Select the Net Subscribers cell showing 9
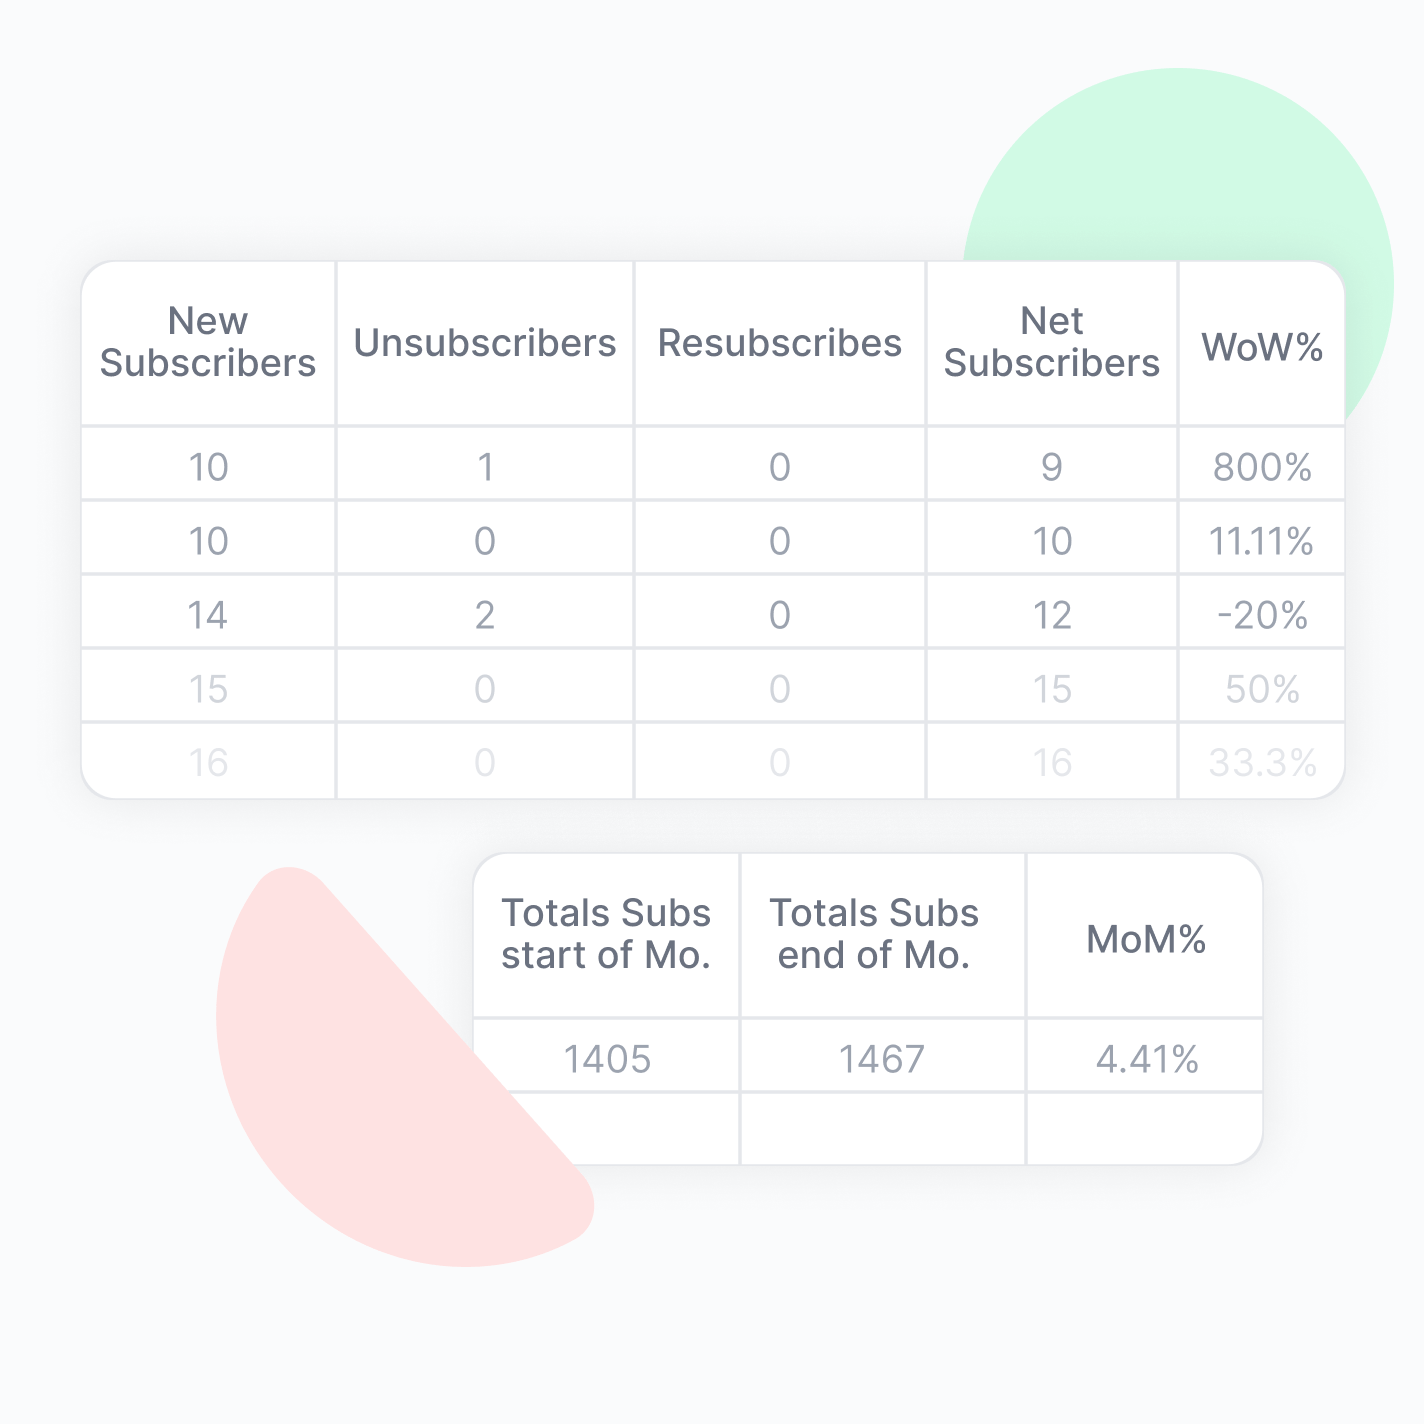The width and height of the screenshot is (1424, 1424). [1052, 467]
